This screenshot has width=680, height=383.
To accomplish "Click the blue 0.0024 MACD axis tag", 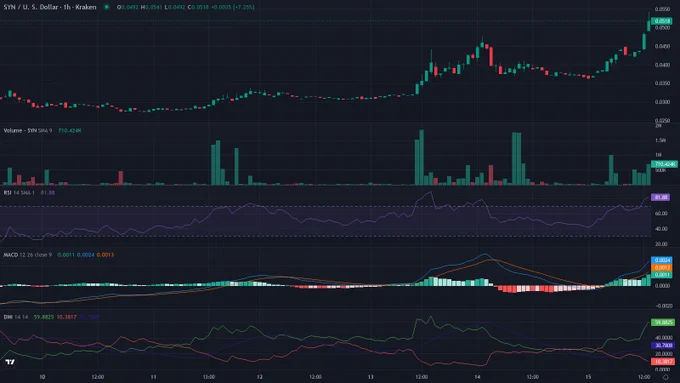I will coord(662,260).
